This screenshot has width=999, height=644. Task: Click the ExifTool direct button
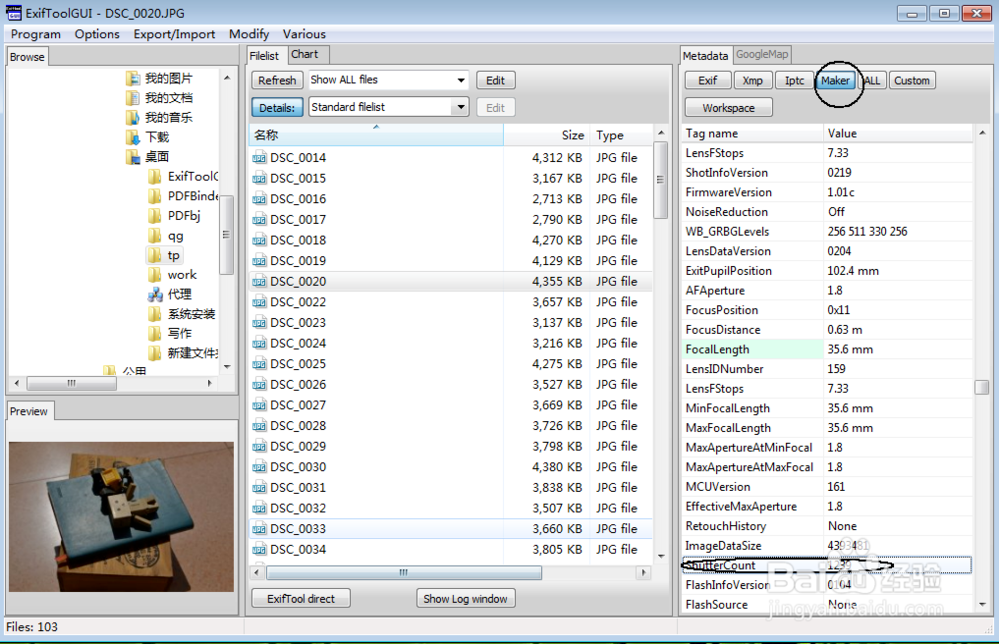pyautogui.click(x=301, y=599)
